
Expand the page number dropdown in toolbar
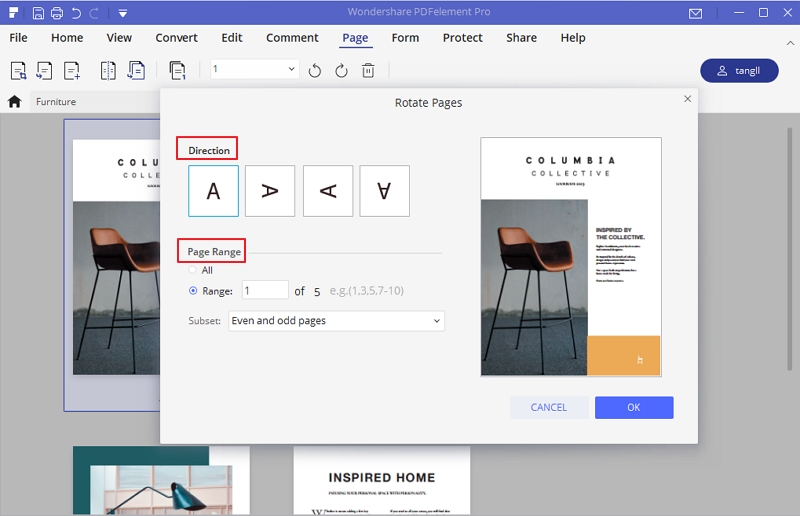click(x=292, y=69)
